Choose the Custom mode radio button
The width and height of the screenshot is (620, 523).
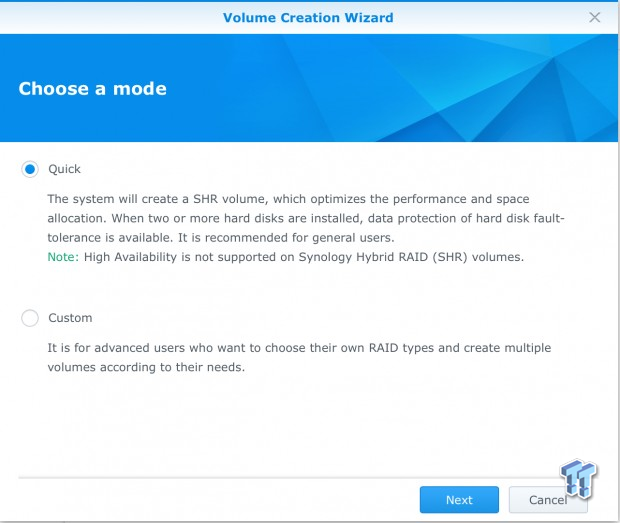(x=30, y=318)
